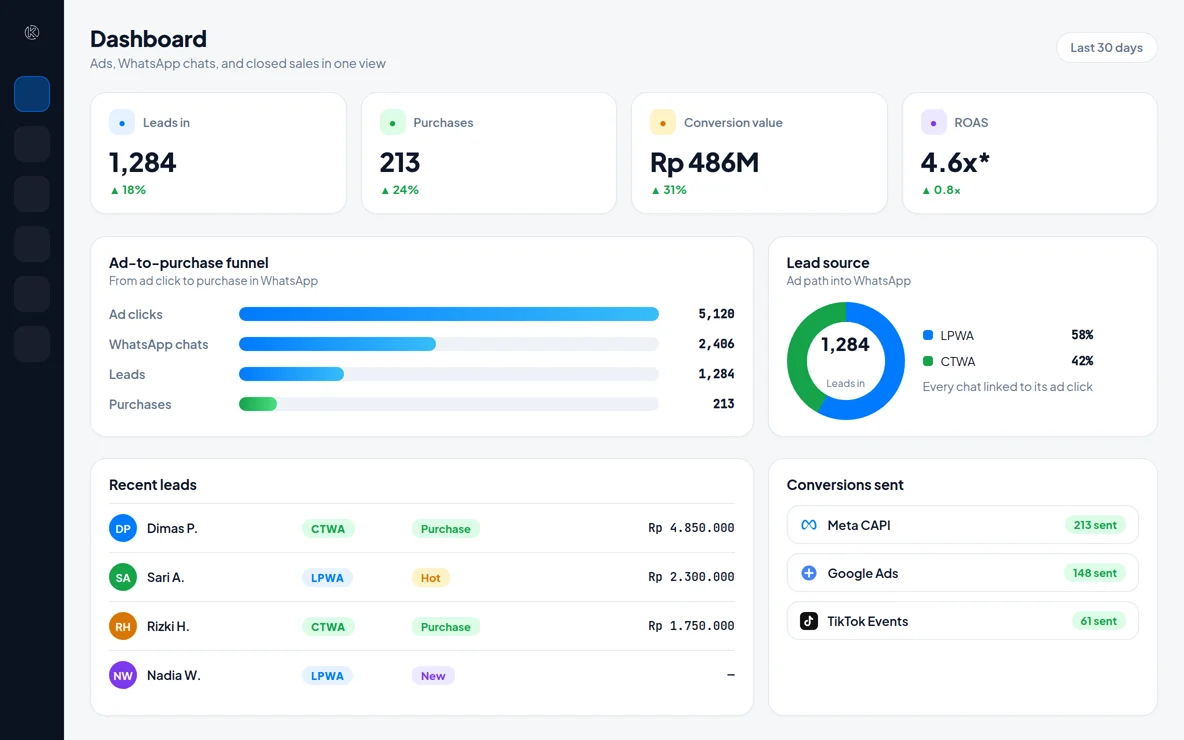This screenshot has height=740, width=1184.
Task: Click the LPWA tag in Nadia W. row
Action: (x=327, y=676)
